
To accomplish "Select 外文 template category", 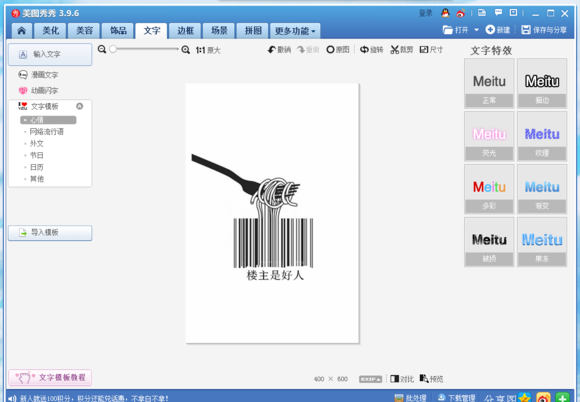I will 37,143.
